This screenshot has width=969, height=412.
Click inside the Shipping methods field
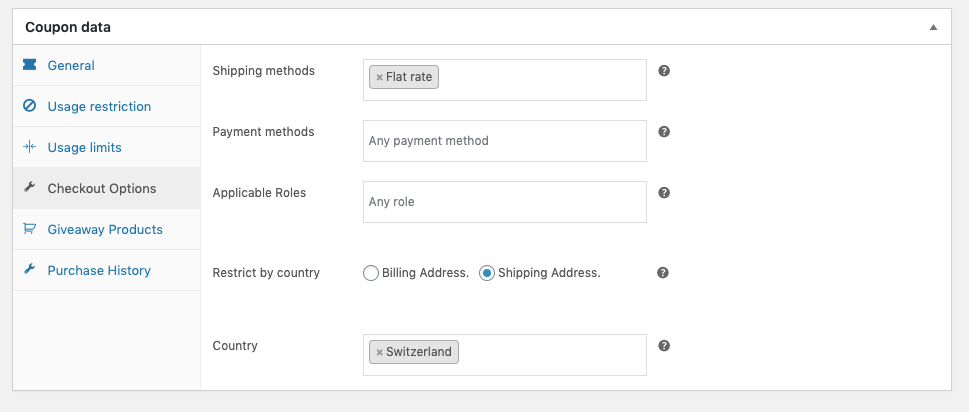tap(540, 79)
